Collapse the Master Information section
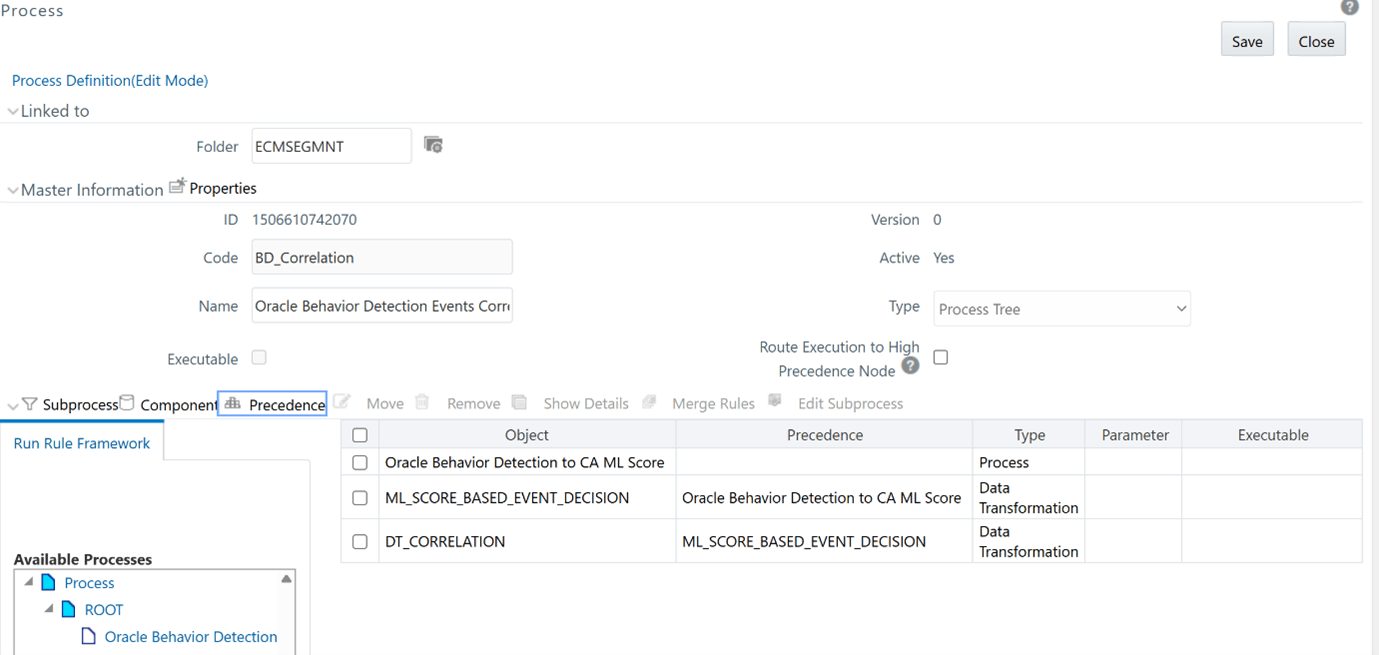The width and height of the screenshot is (1379, 655). pyautogui.click(x=13, y=190)
